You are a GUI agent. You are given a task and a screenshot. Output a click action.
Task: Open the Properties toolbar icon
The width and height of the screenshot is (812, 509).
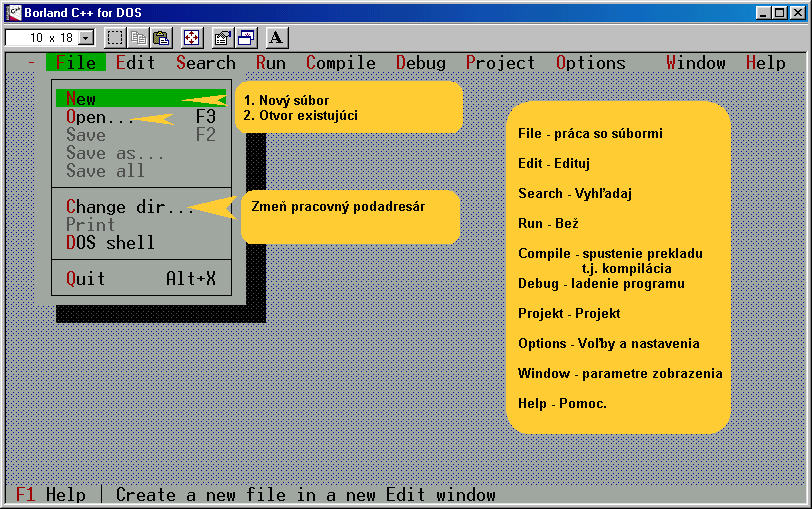point(223,38)
